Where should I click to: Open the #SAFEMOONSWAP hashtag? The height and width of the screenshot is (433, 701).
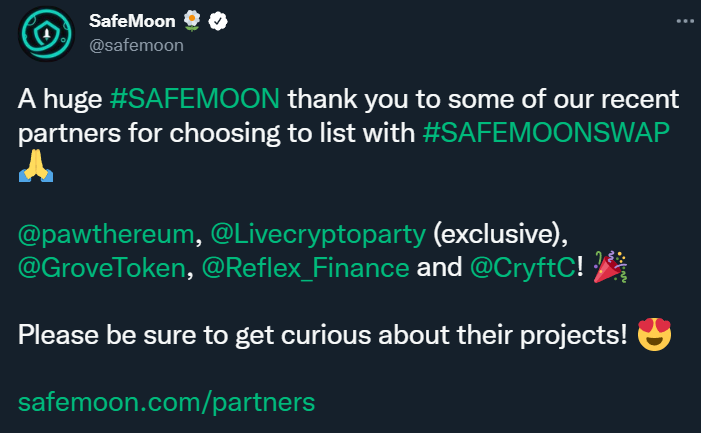(x=546, y=133)
